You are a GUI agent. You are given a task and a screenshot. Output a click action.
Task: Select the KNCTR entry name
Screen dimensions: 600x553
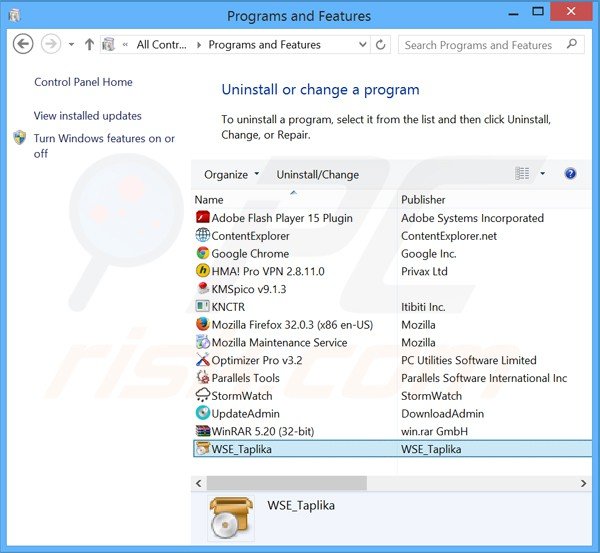(228, 307)
